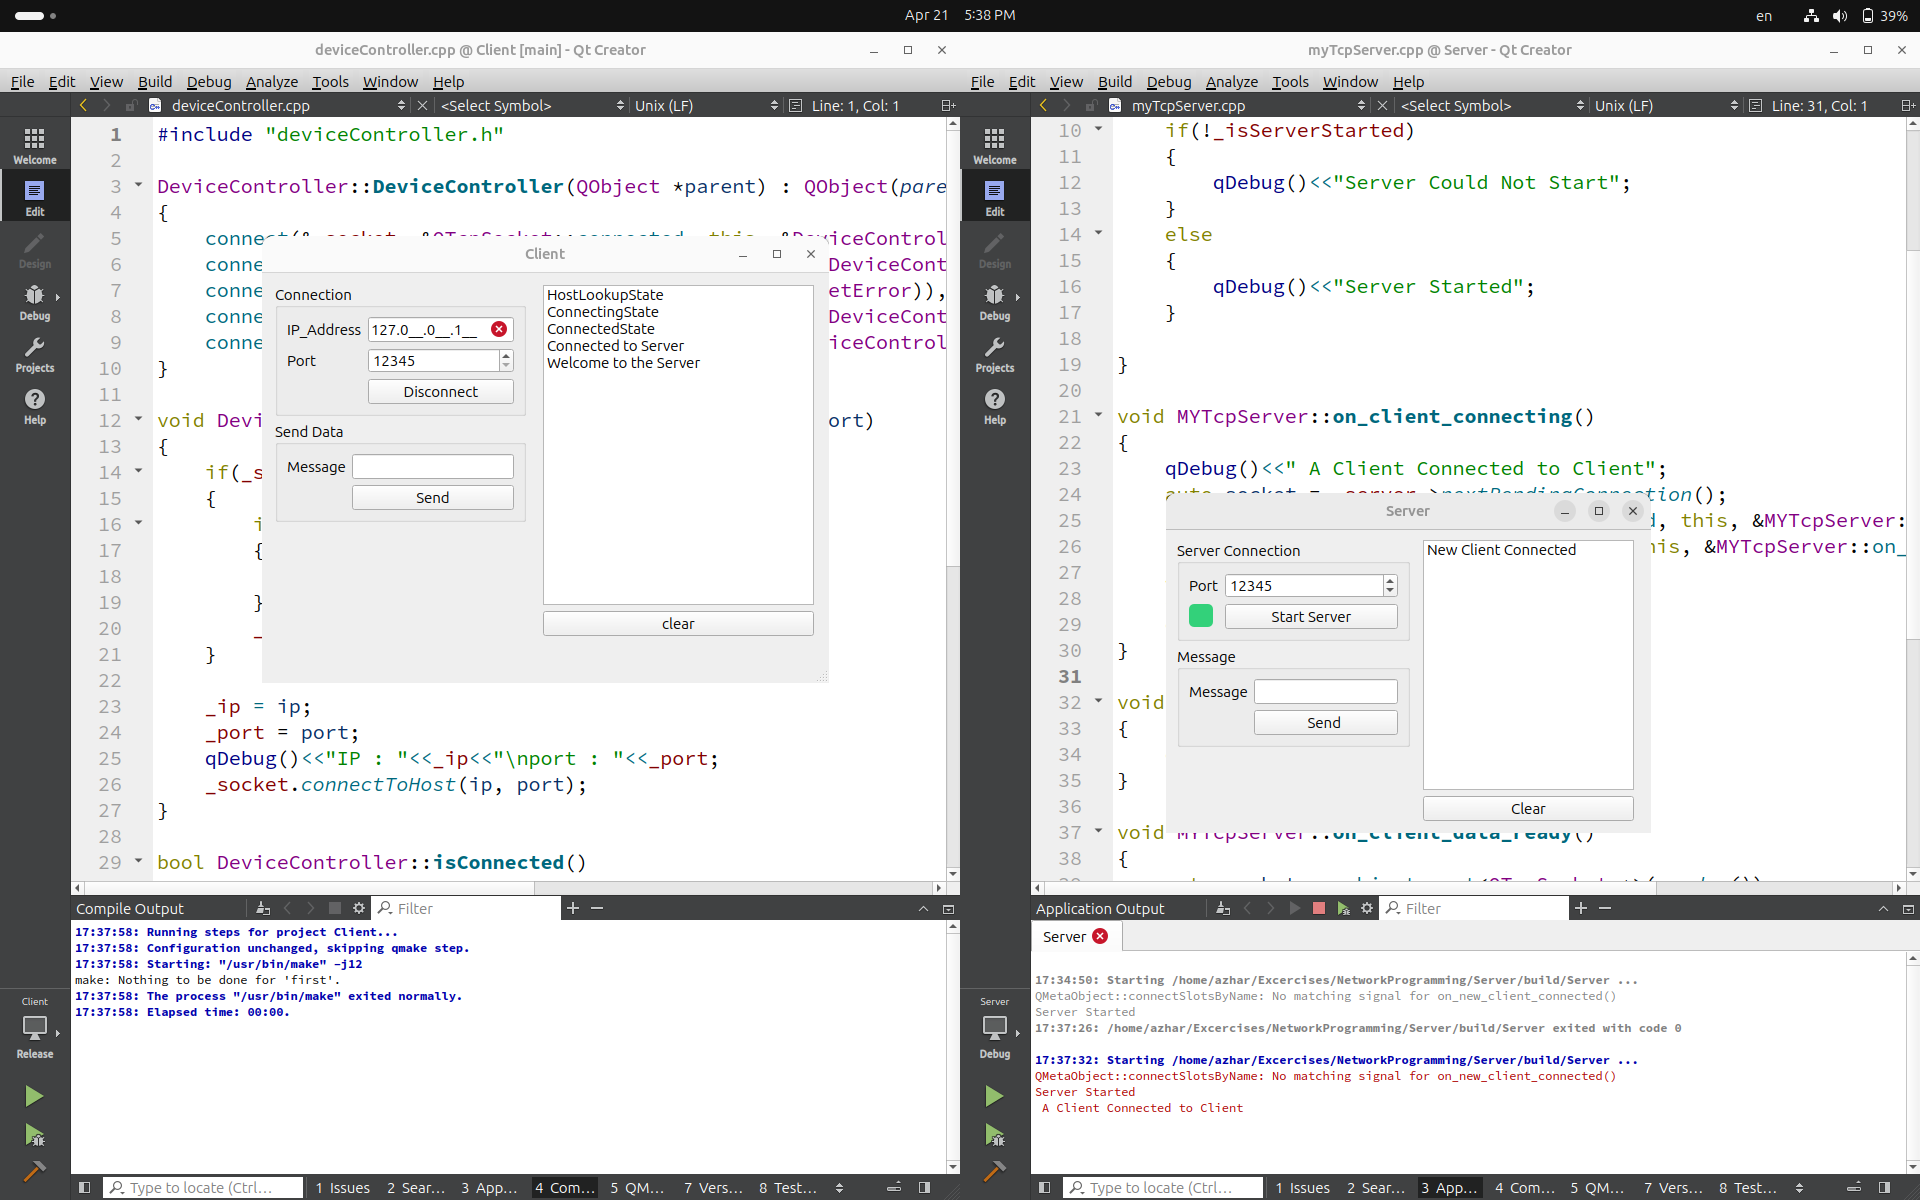Viewport: 1920px width, 1200px height.
Task: Toggle left sidebar in Server Qt Creator
Action: 1044,1187
